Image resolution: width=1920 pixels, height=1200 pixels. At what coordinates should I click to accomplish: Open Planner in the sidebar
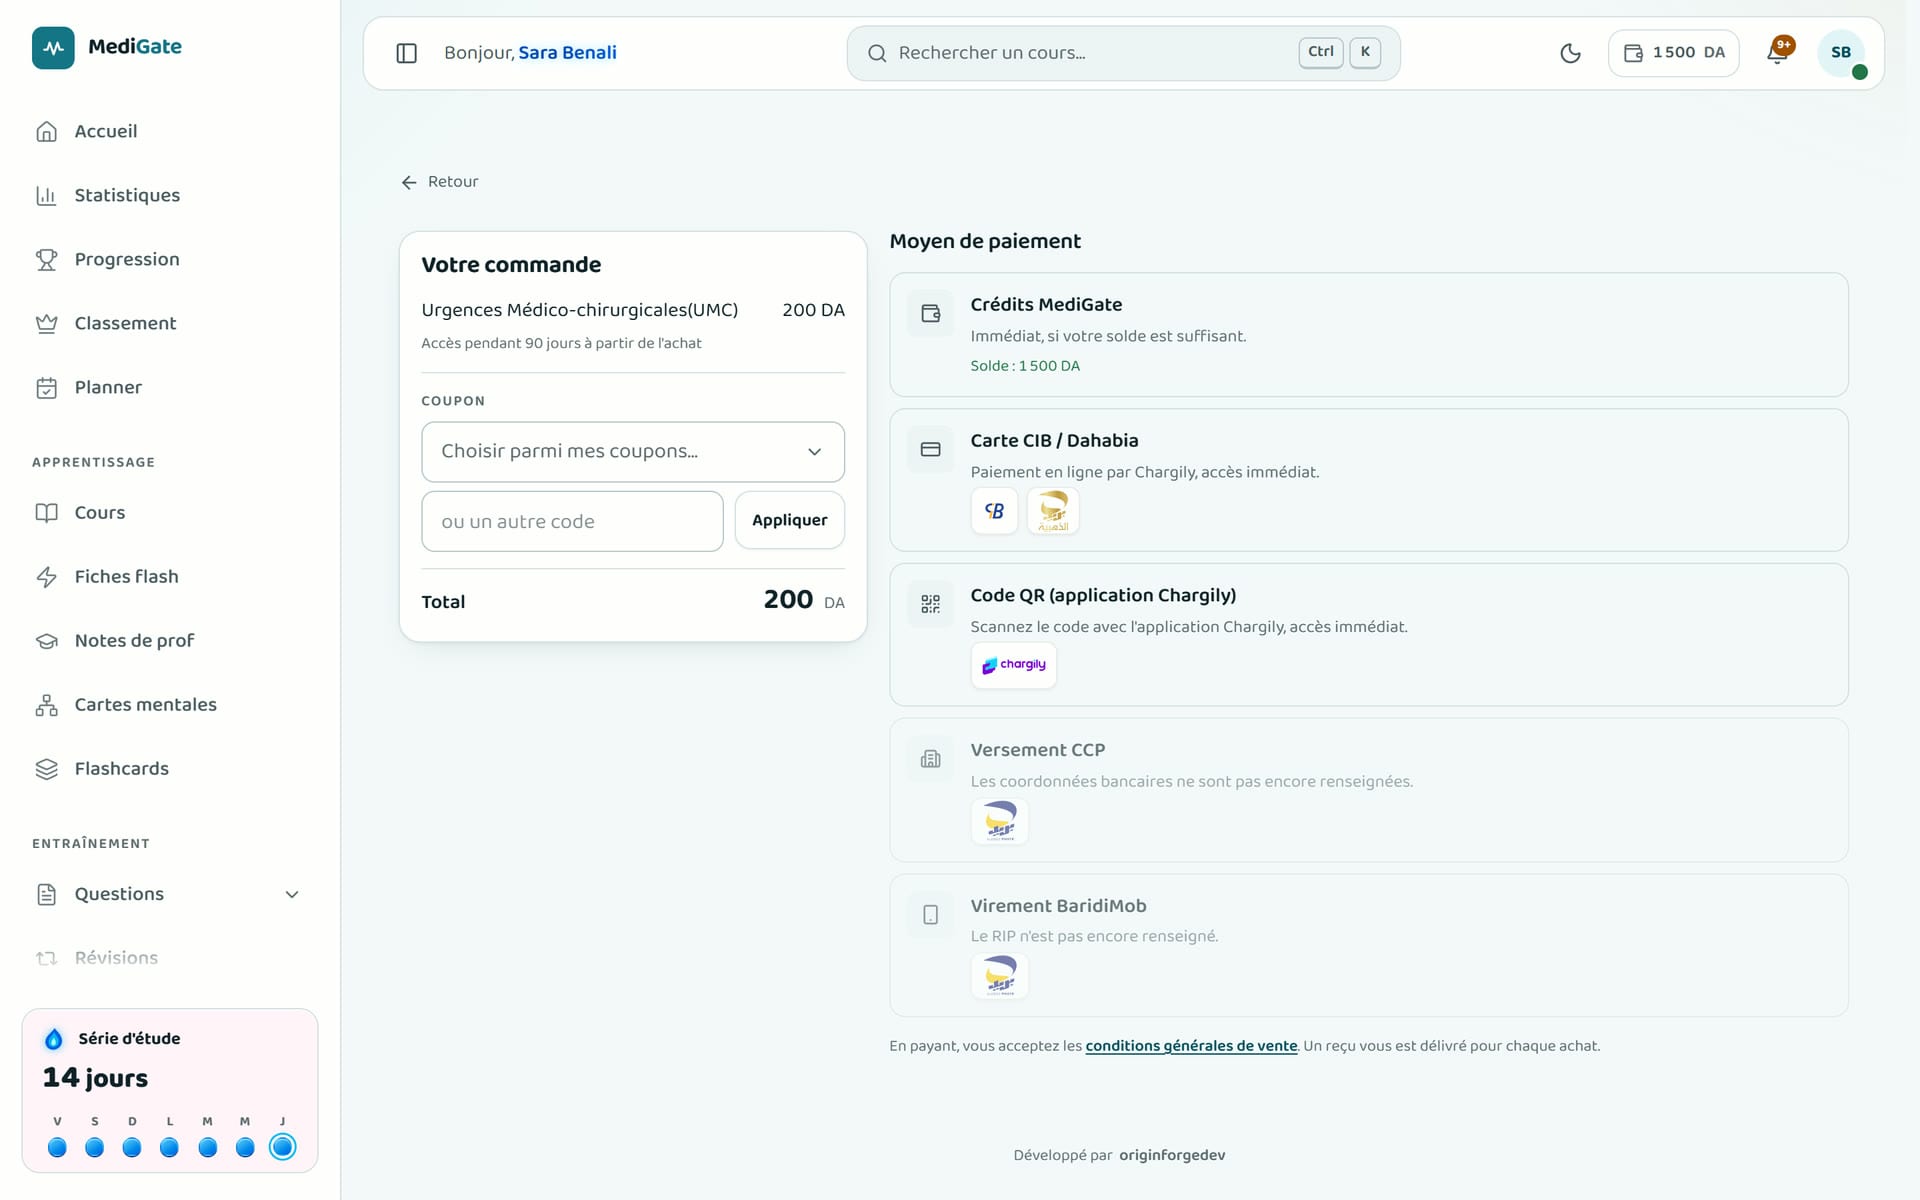click(x=170, y=387)
